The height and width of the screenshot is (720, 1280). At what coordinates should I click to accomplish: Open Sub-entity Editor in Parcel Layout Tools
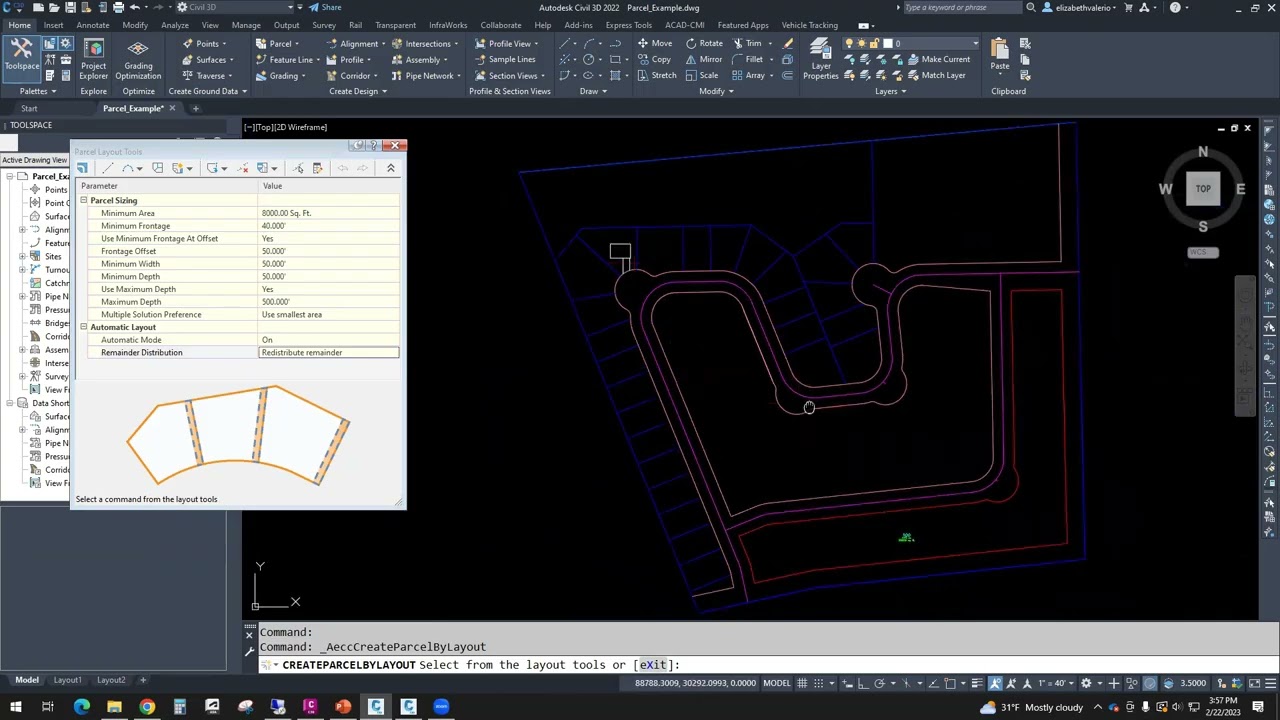[x=318, y=168]
